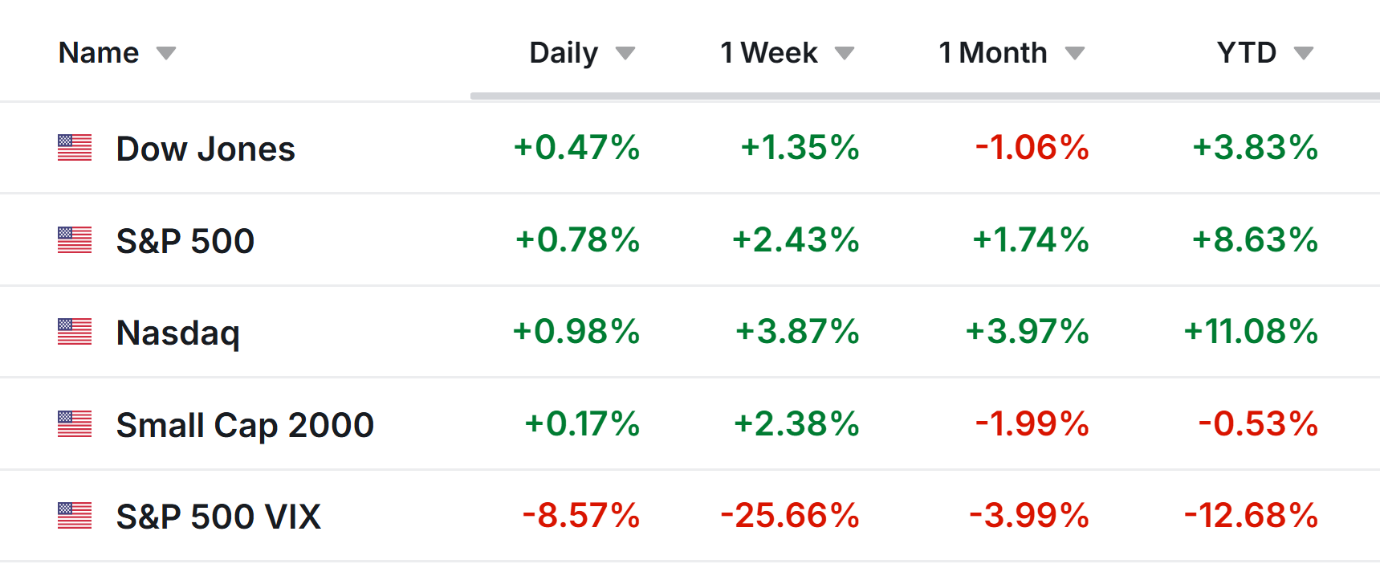This screenshot has width=1380, height=564.
Task: Click the flag icon beside S&P 500 VIX
Action: click(x=75, y=516)
